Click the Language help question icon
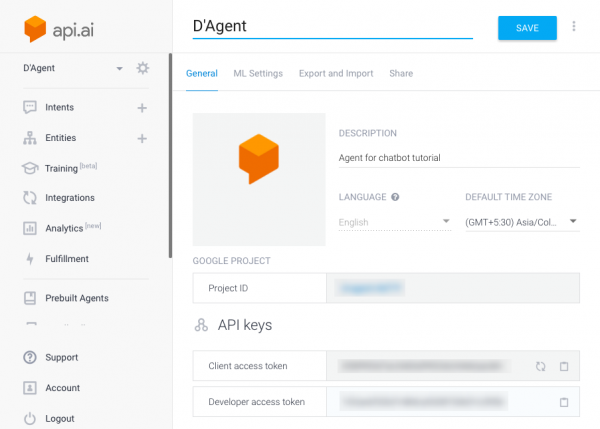600x429 pixels. pyautogui.click(x=395, y=197)
